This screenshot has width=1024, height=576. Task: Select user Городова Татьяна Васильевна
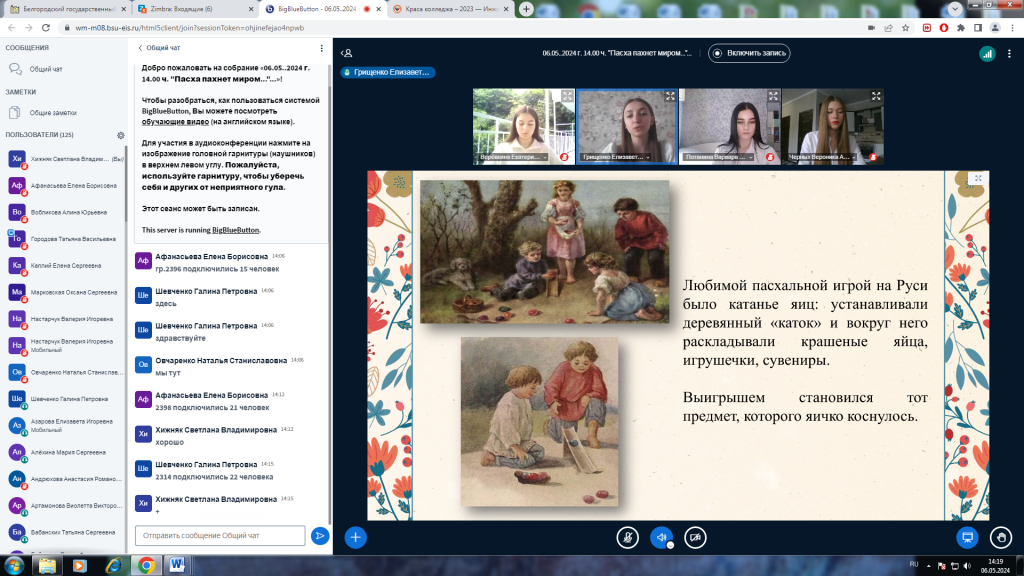tap(63, 239)
